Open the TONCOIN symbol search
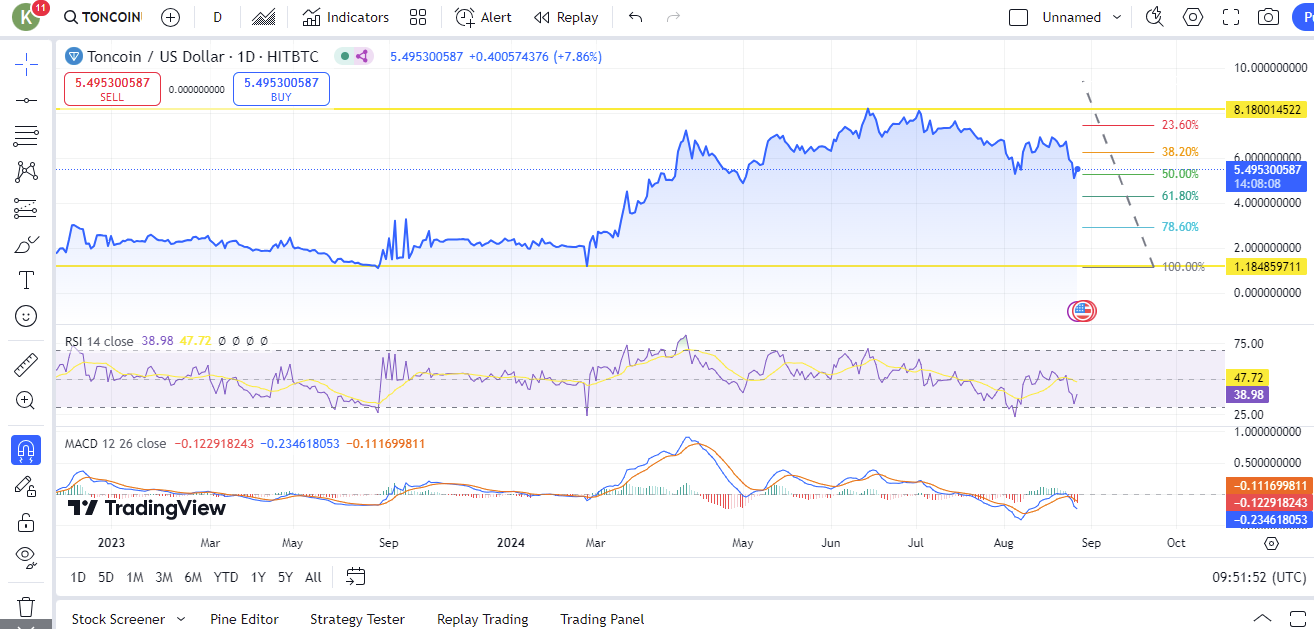The image size is (1314, 629). pos(101,17)
